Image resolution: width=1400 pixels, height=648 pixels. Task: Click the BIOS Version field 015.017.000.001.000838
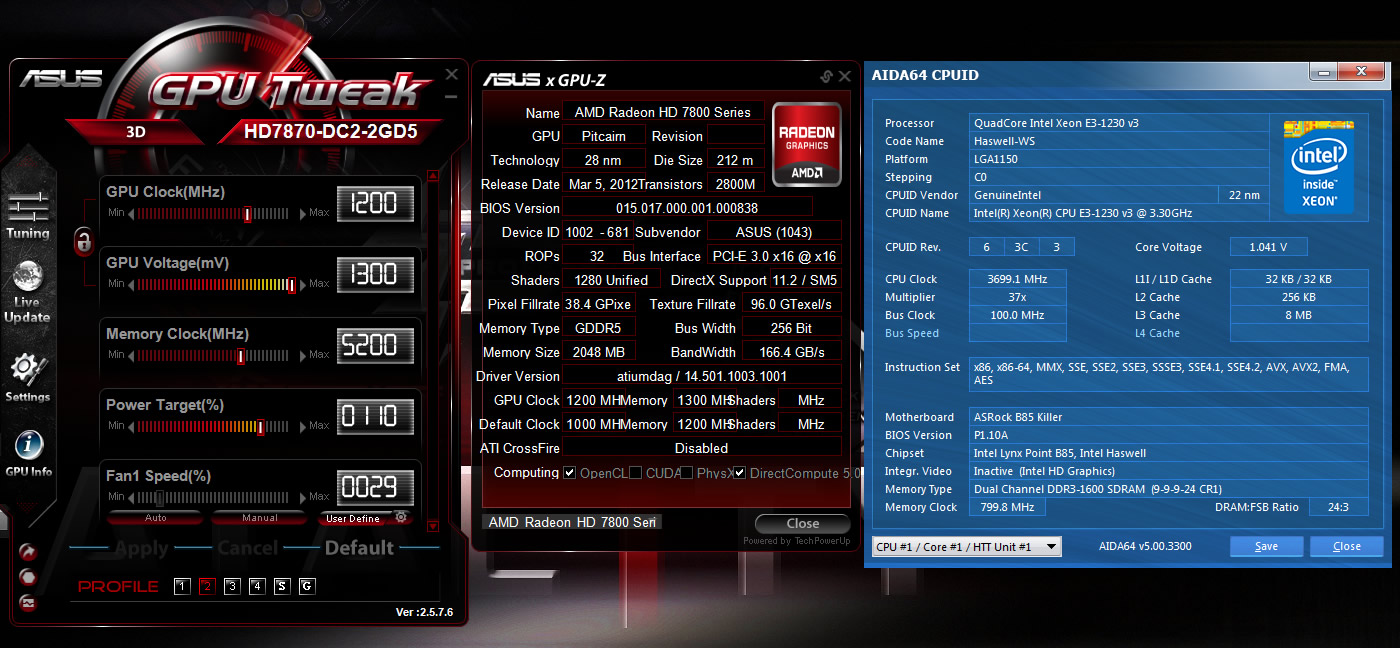pos(687,208)
